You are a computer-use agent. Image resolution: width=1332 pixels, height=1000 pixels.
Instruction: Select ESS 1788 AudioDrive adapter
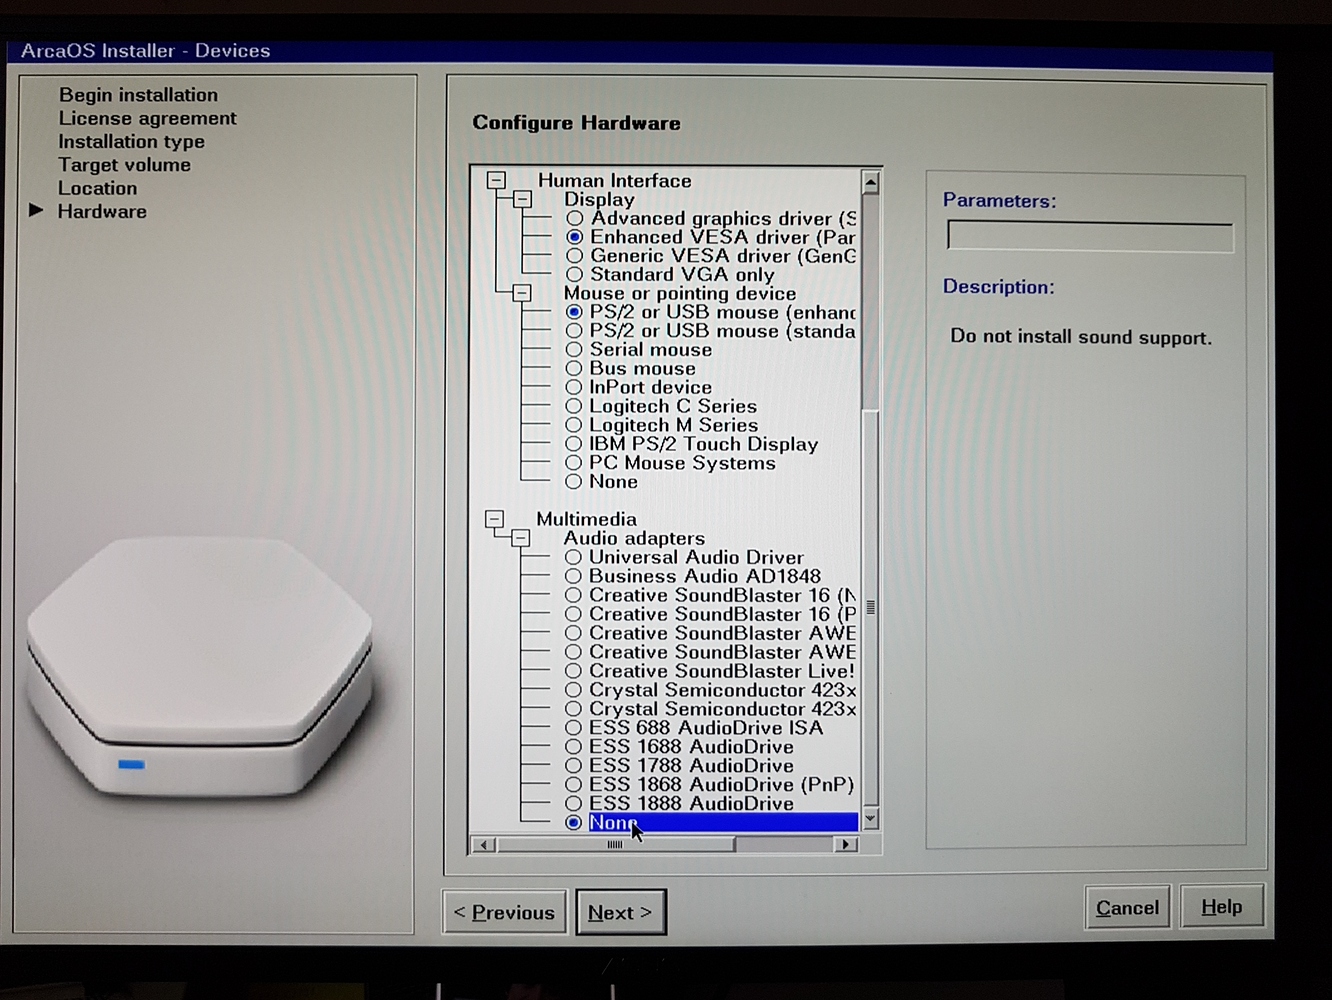(573, 766)
